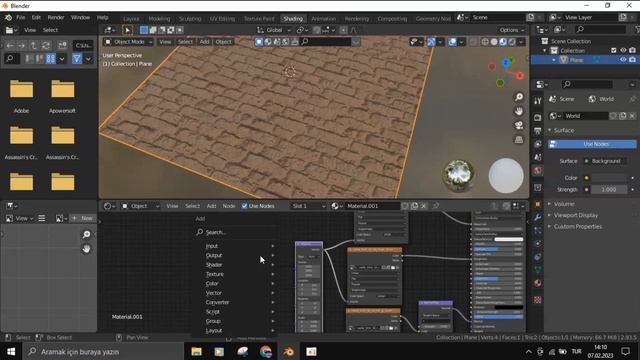Adjust the Strength 1.000 slider
Screen dimensions: 640x360
(608, 190)
